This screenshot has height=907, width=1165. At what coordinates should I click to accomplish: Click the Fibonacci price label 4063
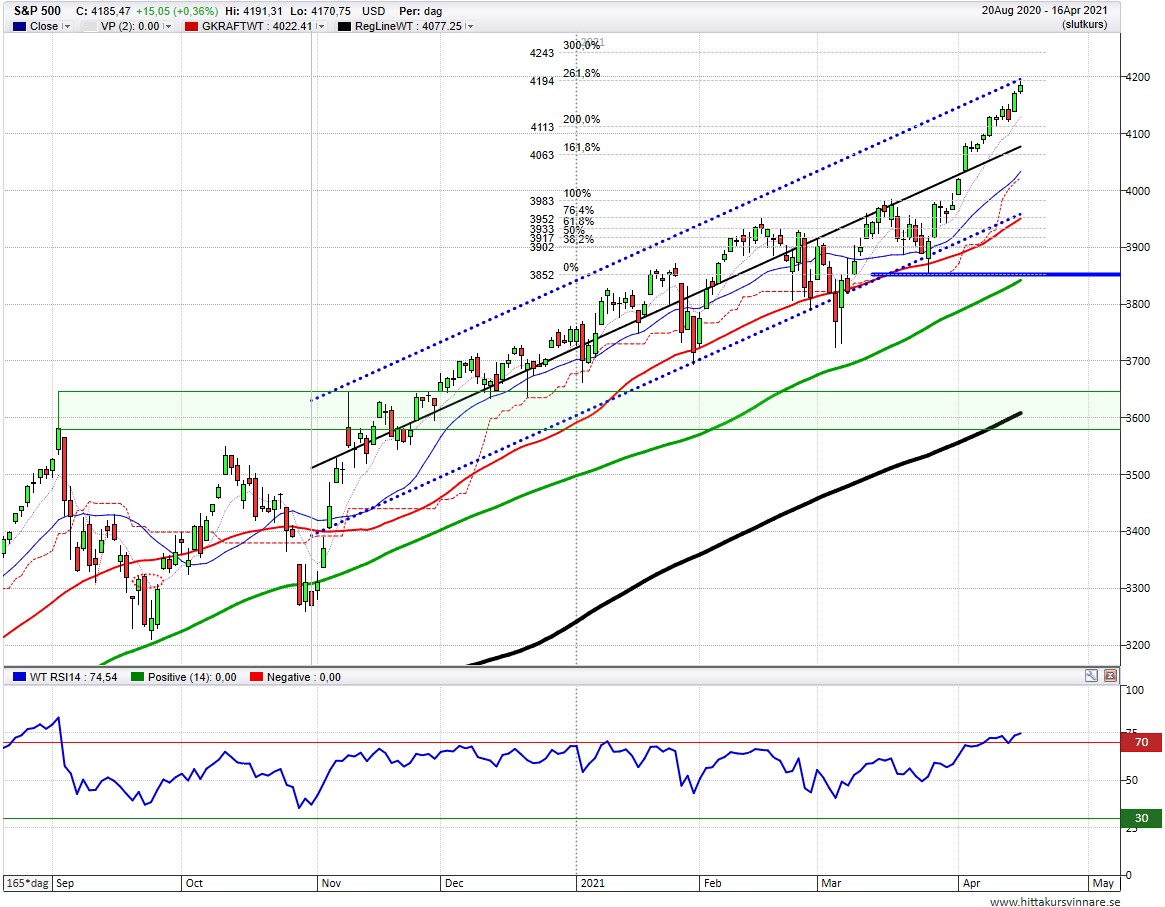pyautogui.click(x=542, y=155)
